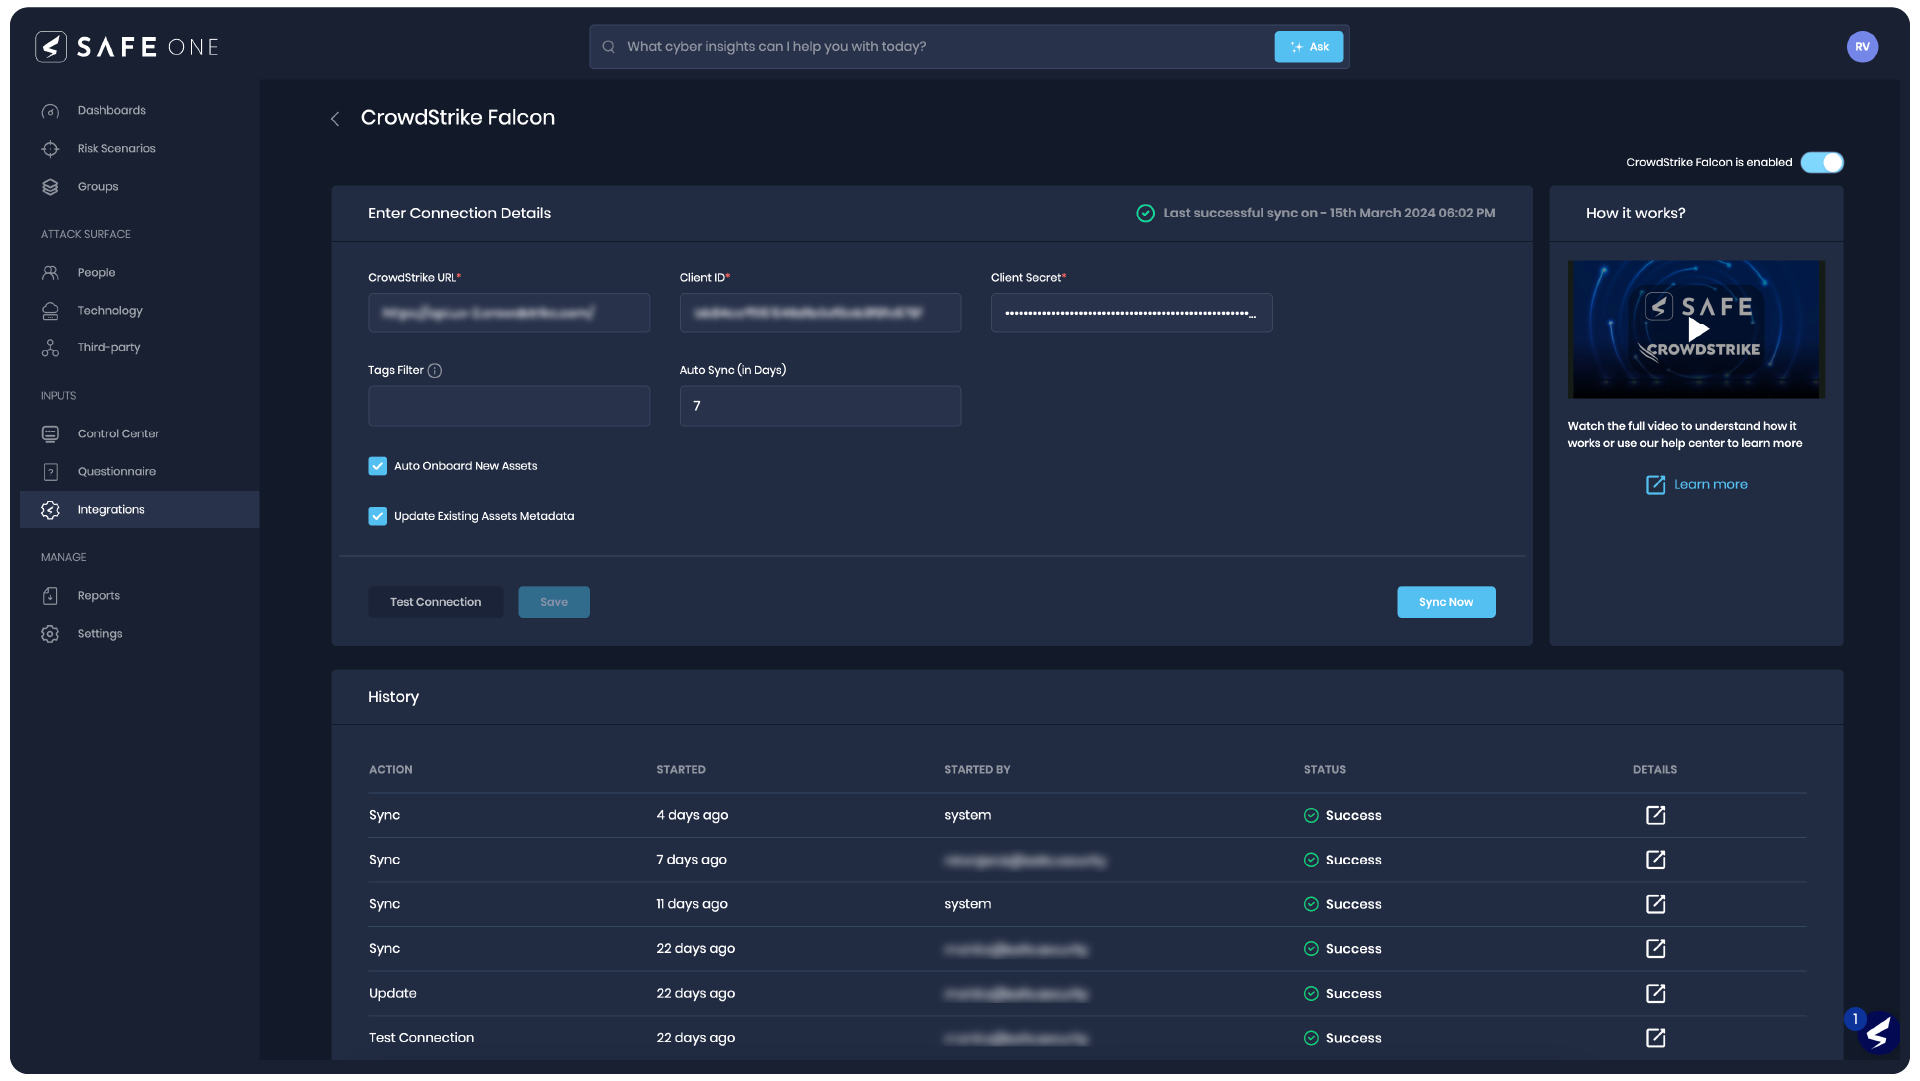Click the SAFE ONE logo
The height and width of the screenshot is (1081, 1920).
point(126,46)
